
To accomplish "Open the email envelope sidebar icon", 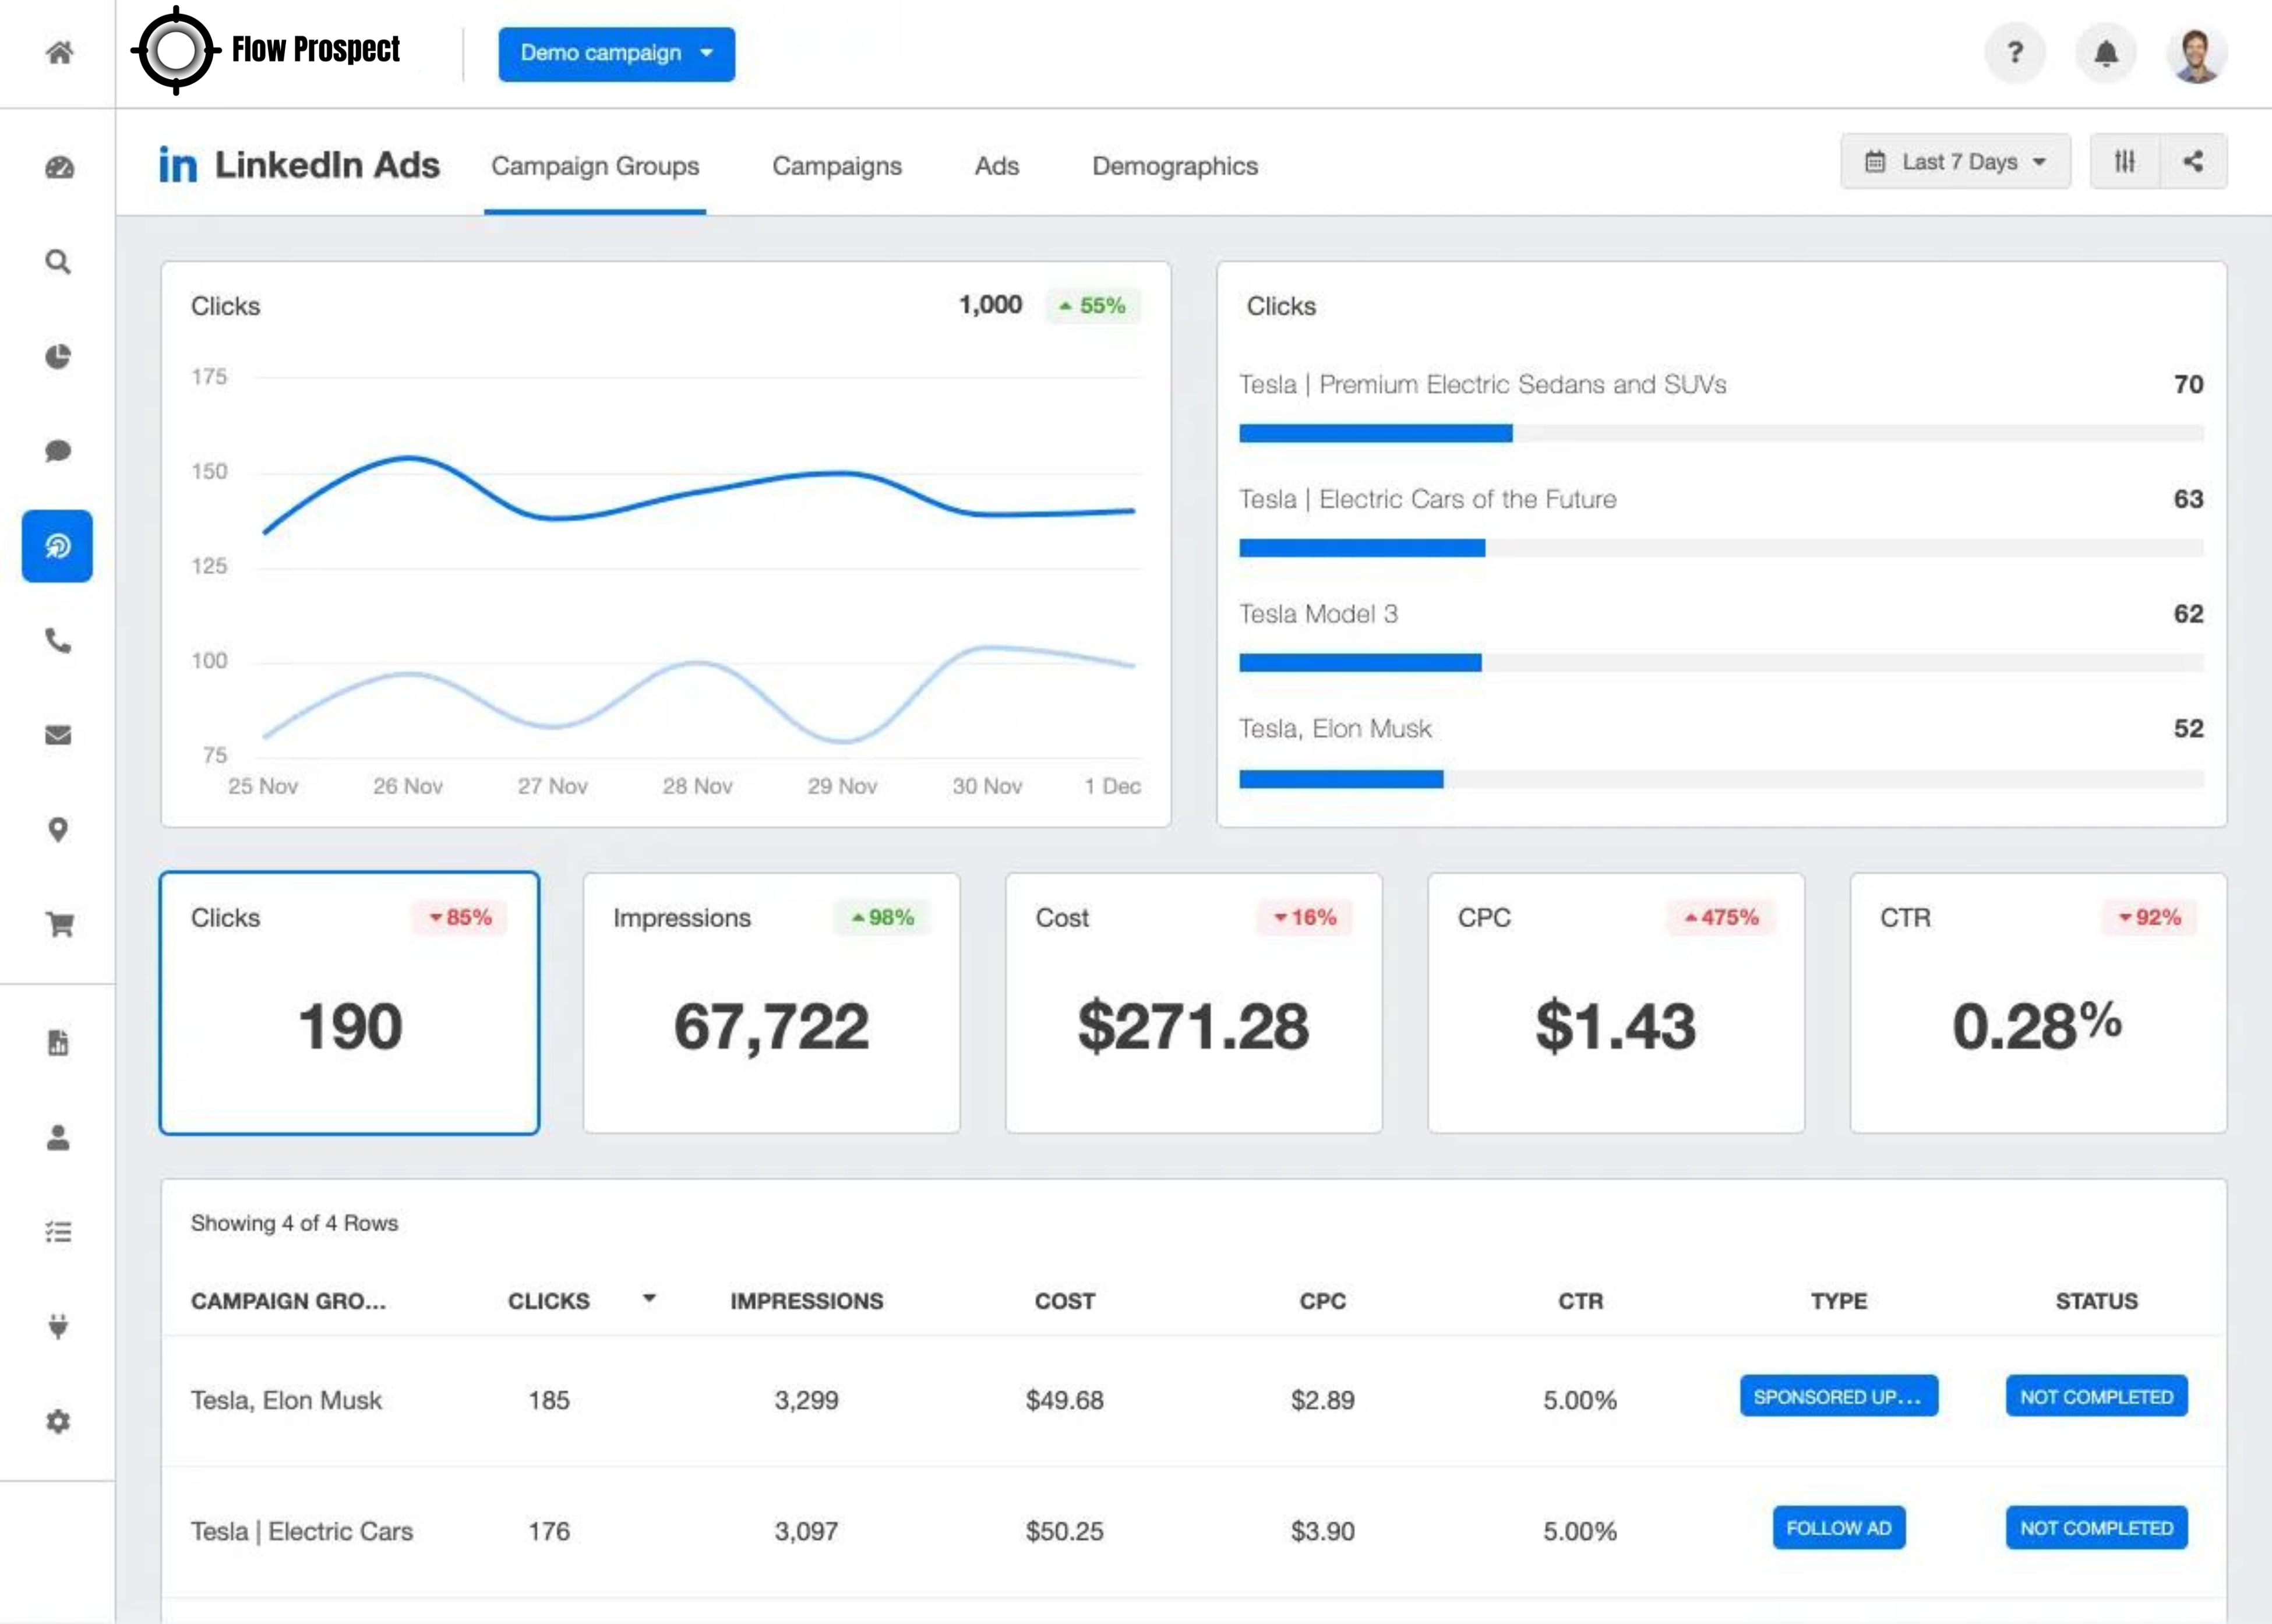I will (x=58, y=735).
